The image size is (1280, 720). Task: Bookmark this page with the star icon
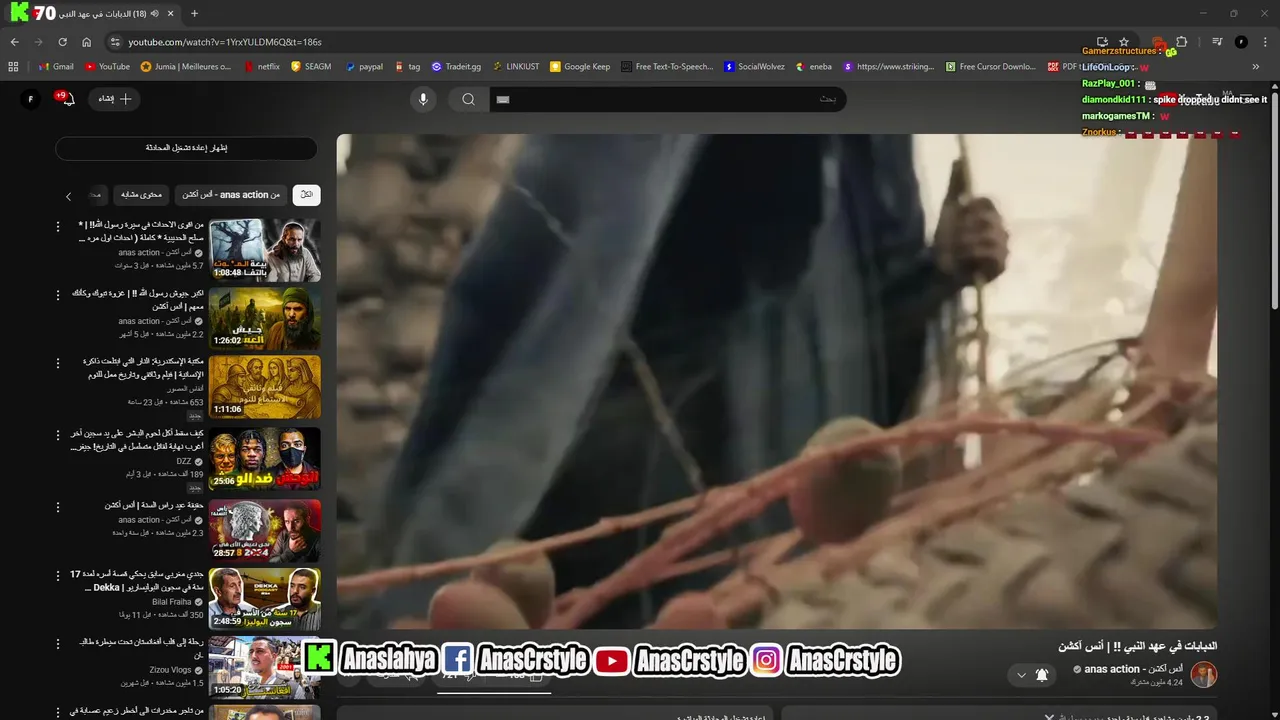1124,42
